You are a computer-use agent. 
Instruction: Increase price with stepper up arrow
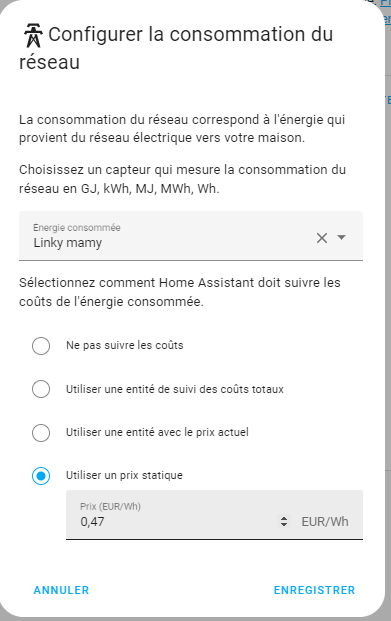tap(284, 518)
